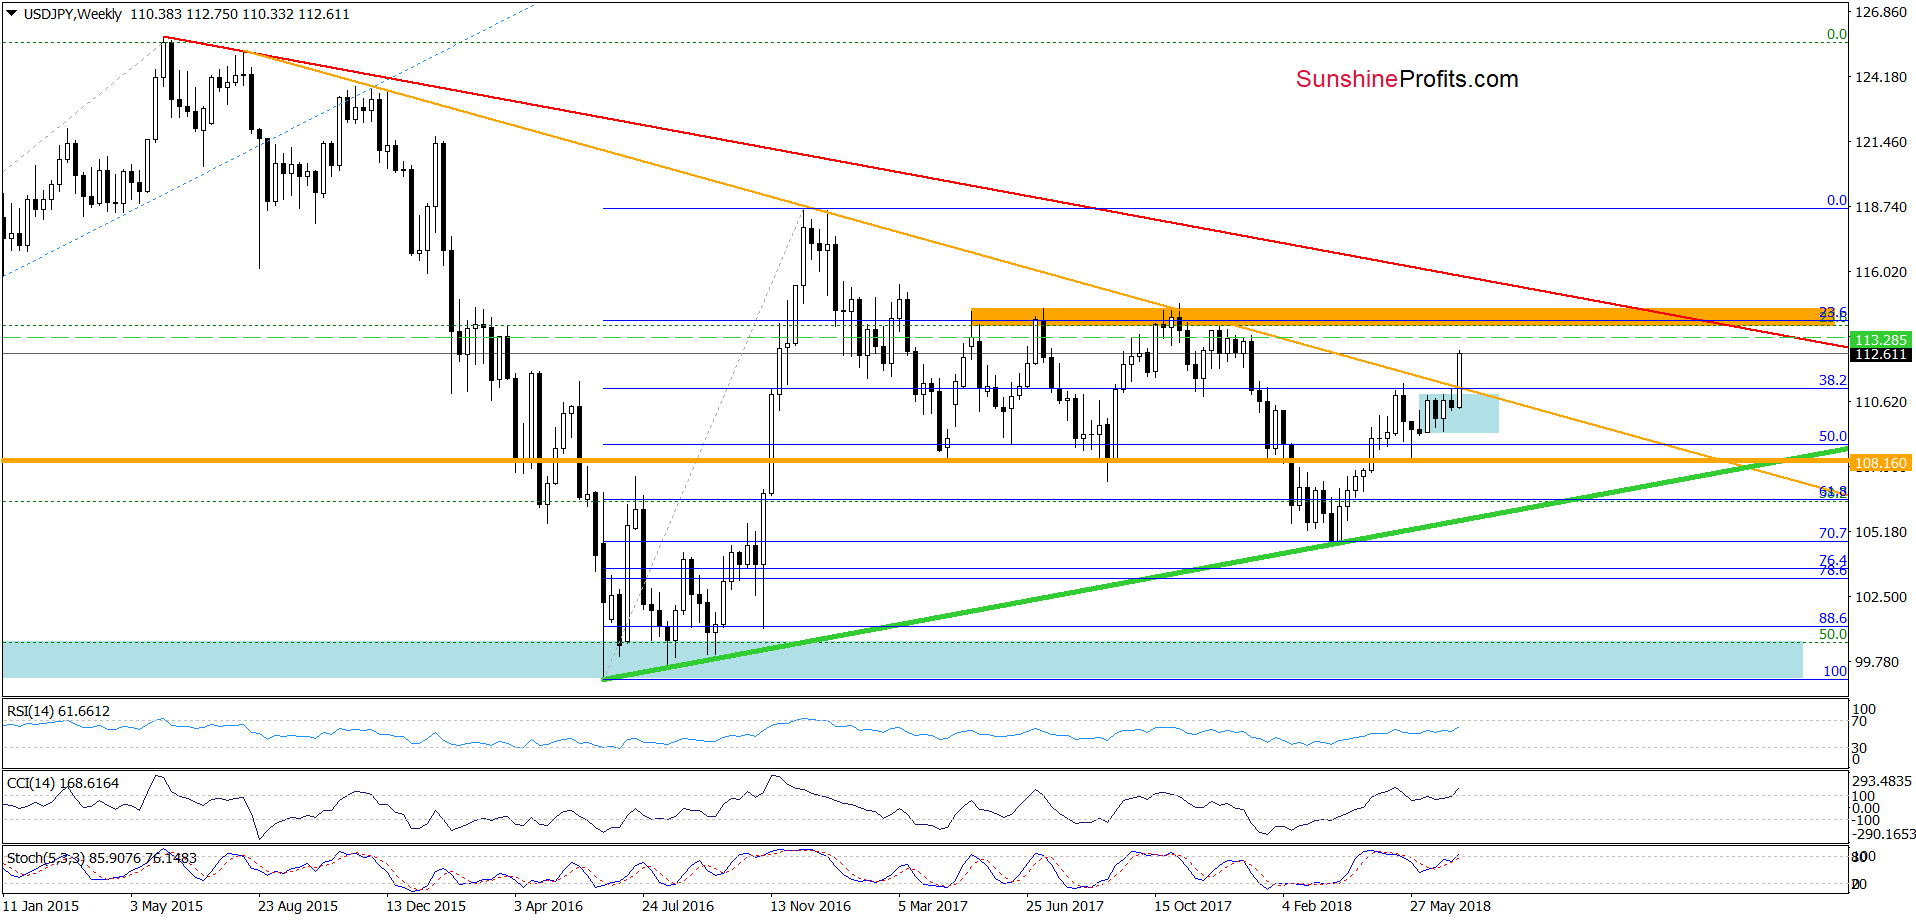Click the 4 Feb 2018 date label
Screen dimensions: 1916x920
click(1317, 906)
